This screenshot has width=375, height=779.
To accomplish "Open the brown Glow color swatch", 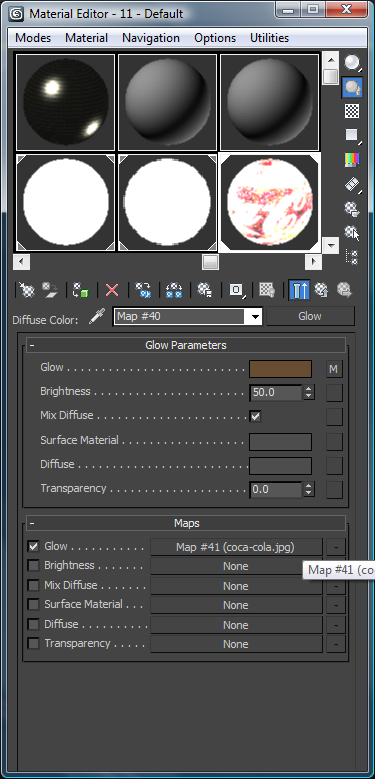I will pos(281,369).
